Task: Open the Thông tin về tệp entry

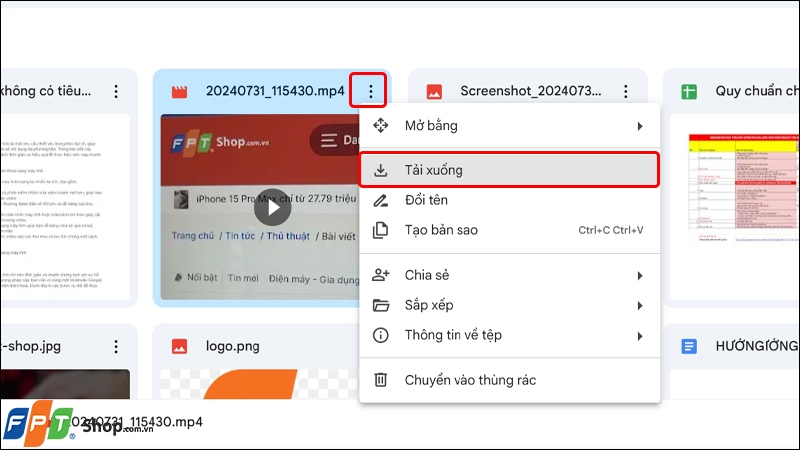Action: (509, 335)
